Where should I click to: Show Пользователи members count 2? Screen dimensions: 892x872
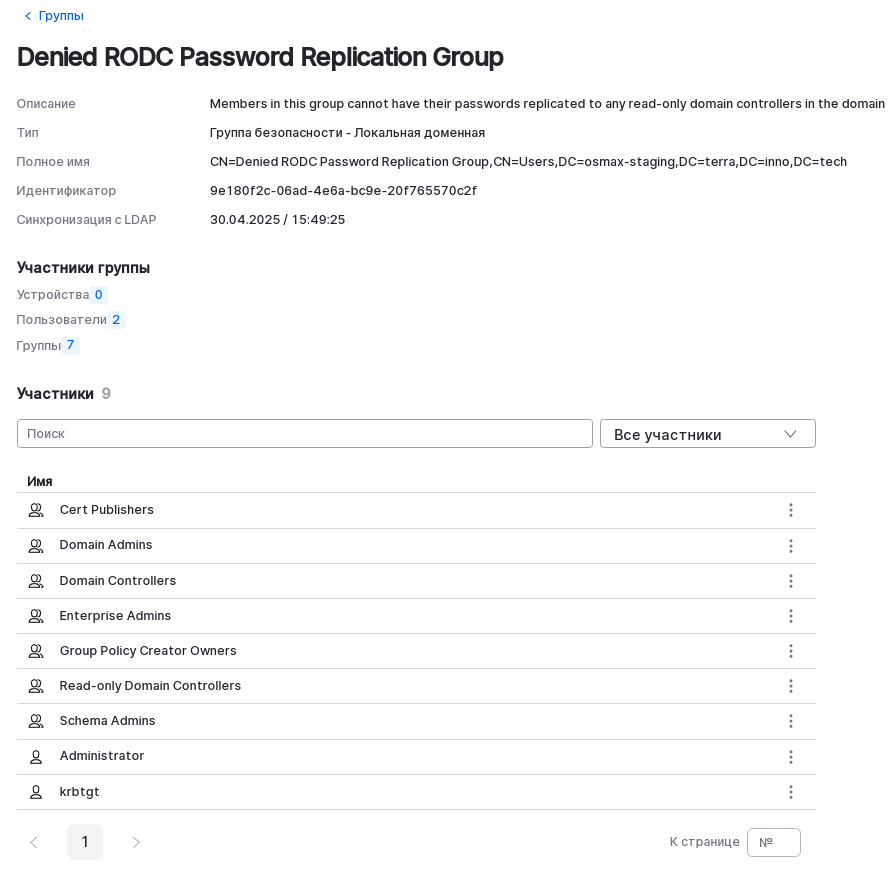116,320
